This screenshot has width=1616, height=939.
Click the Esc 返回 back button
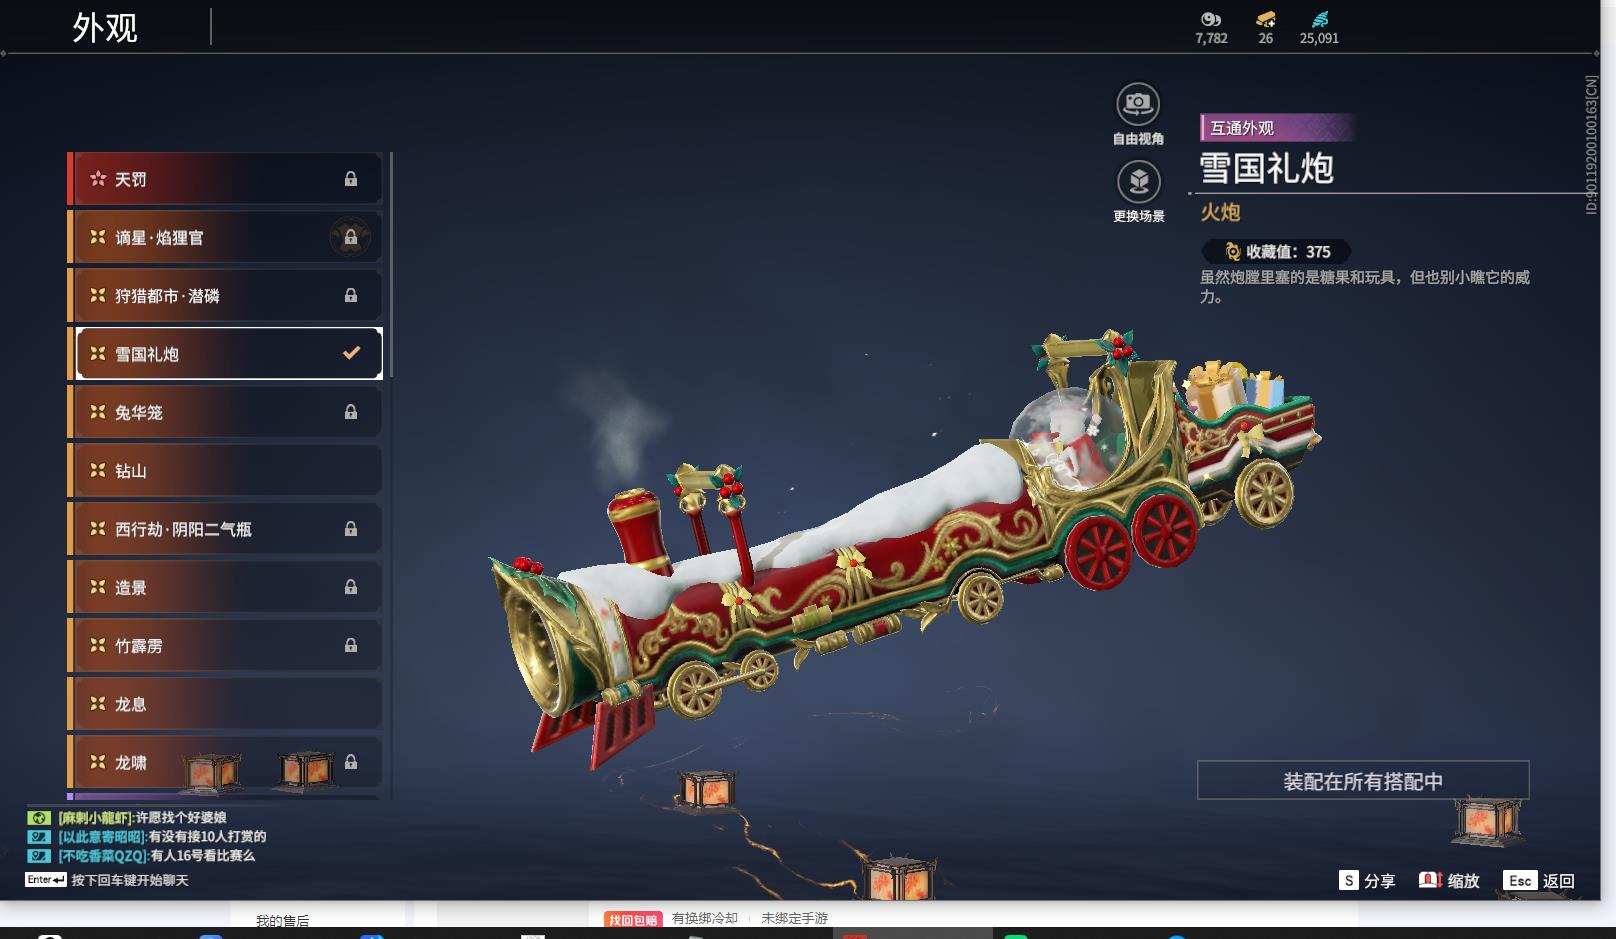(1540, 880)
